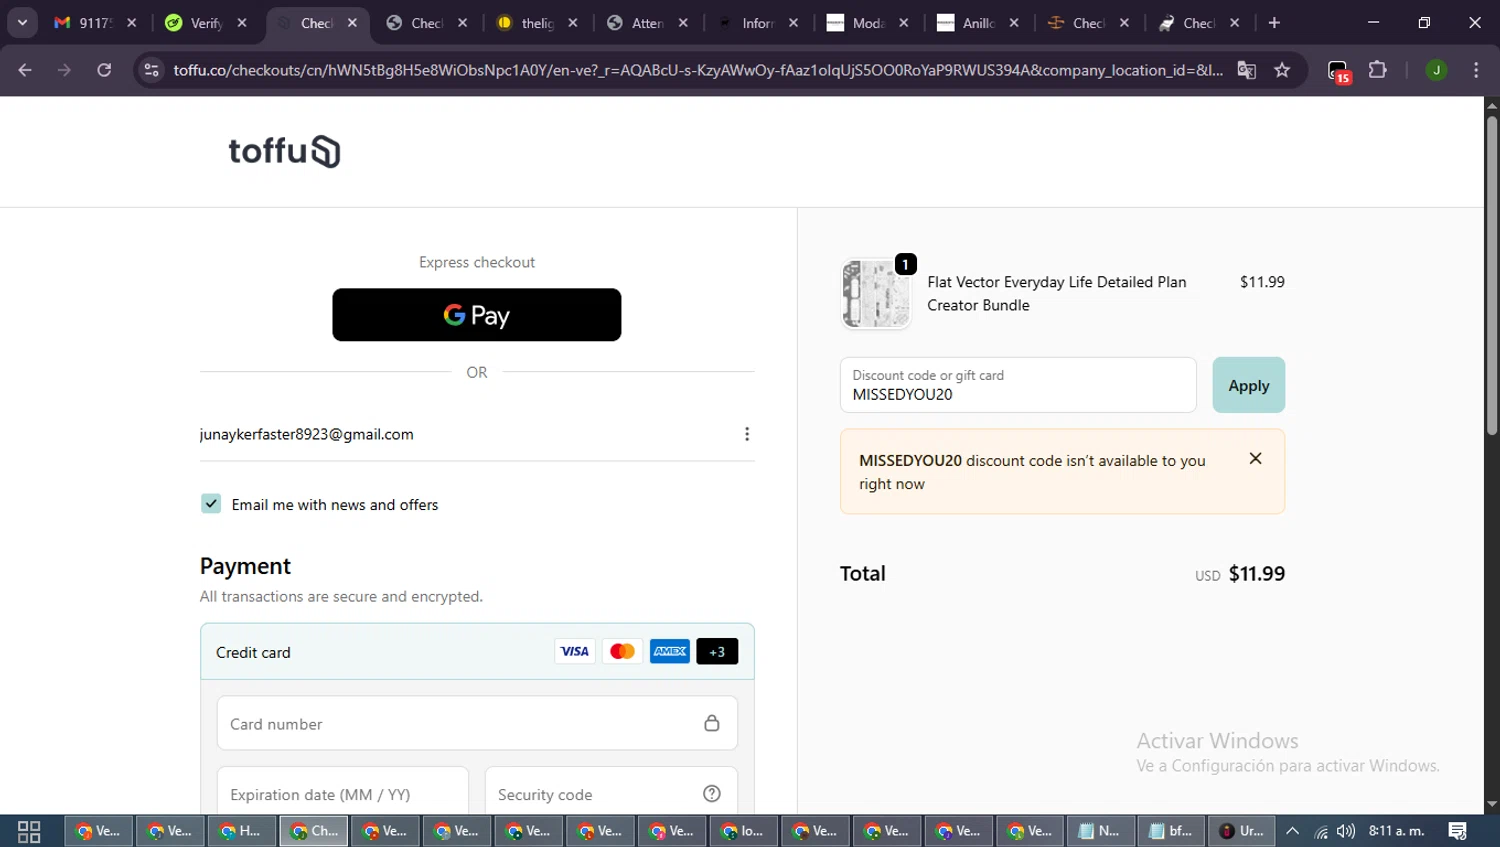Open site information icon in address bar
Image resolution: width=1500 pixels, height=847 pixels.
[151, 70]
